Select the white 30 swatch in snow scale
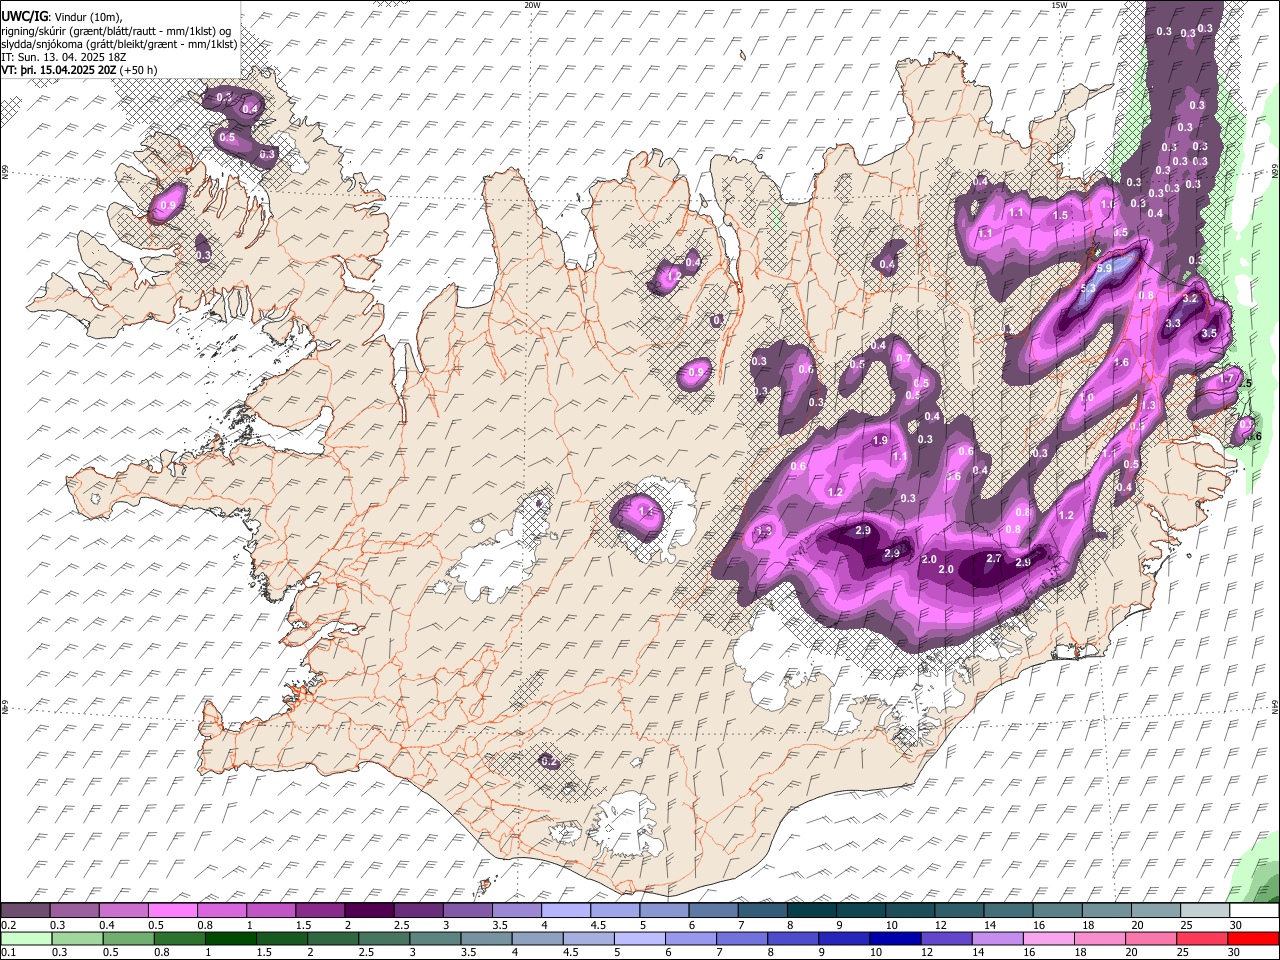The image size is (1280, 960). click(1253, 911)
